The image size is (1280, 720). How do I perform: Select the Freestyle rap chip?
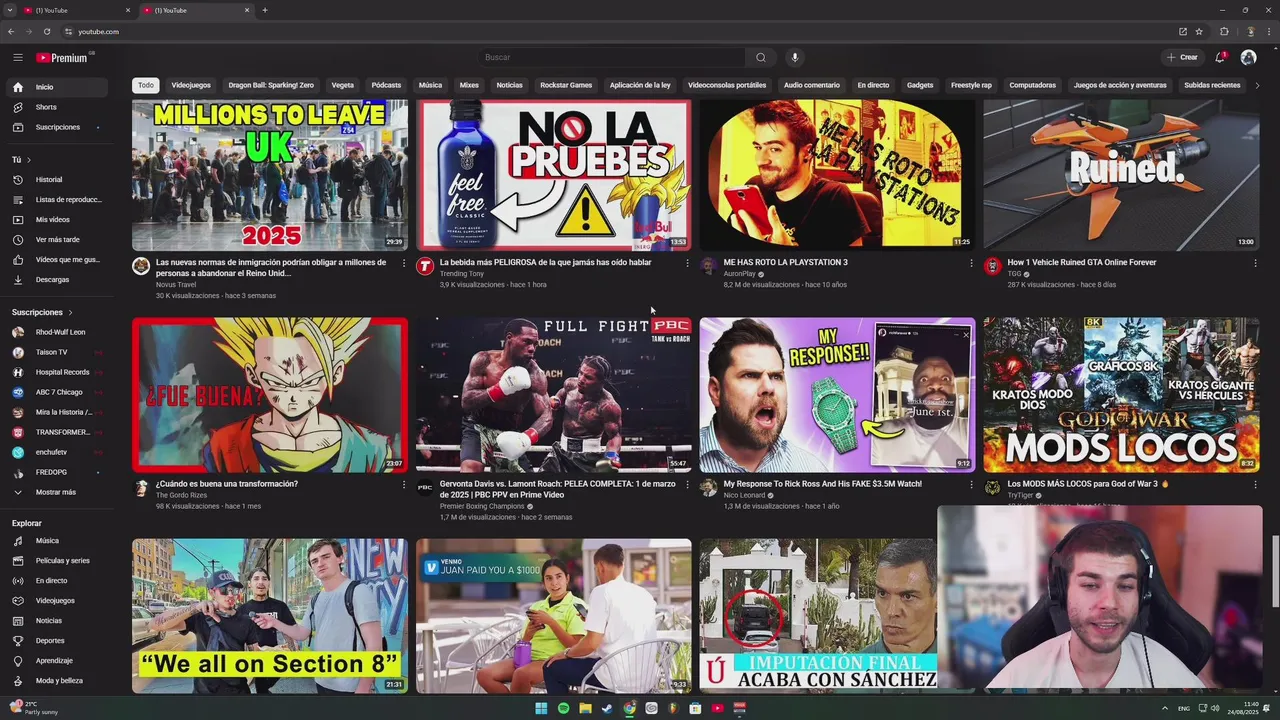point(971,85)
